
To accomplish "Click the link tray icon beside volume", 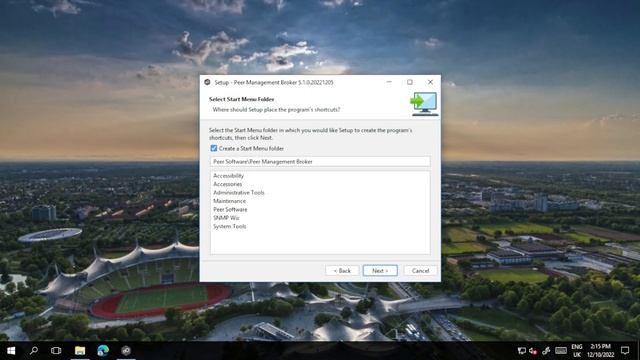I will click(x=546, y=351).
